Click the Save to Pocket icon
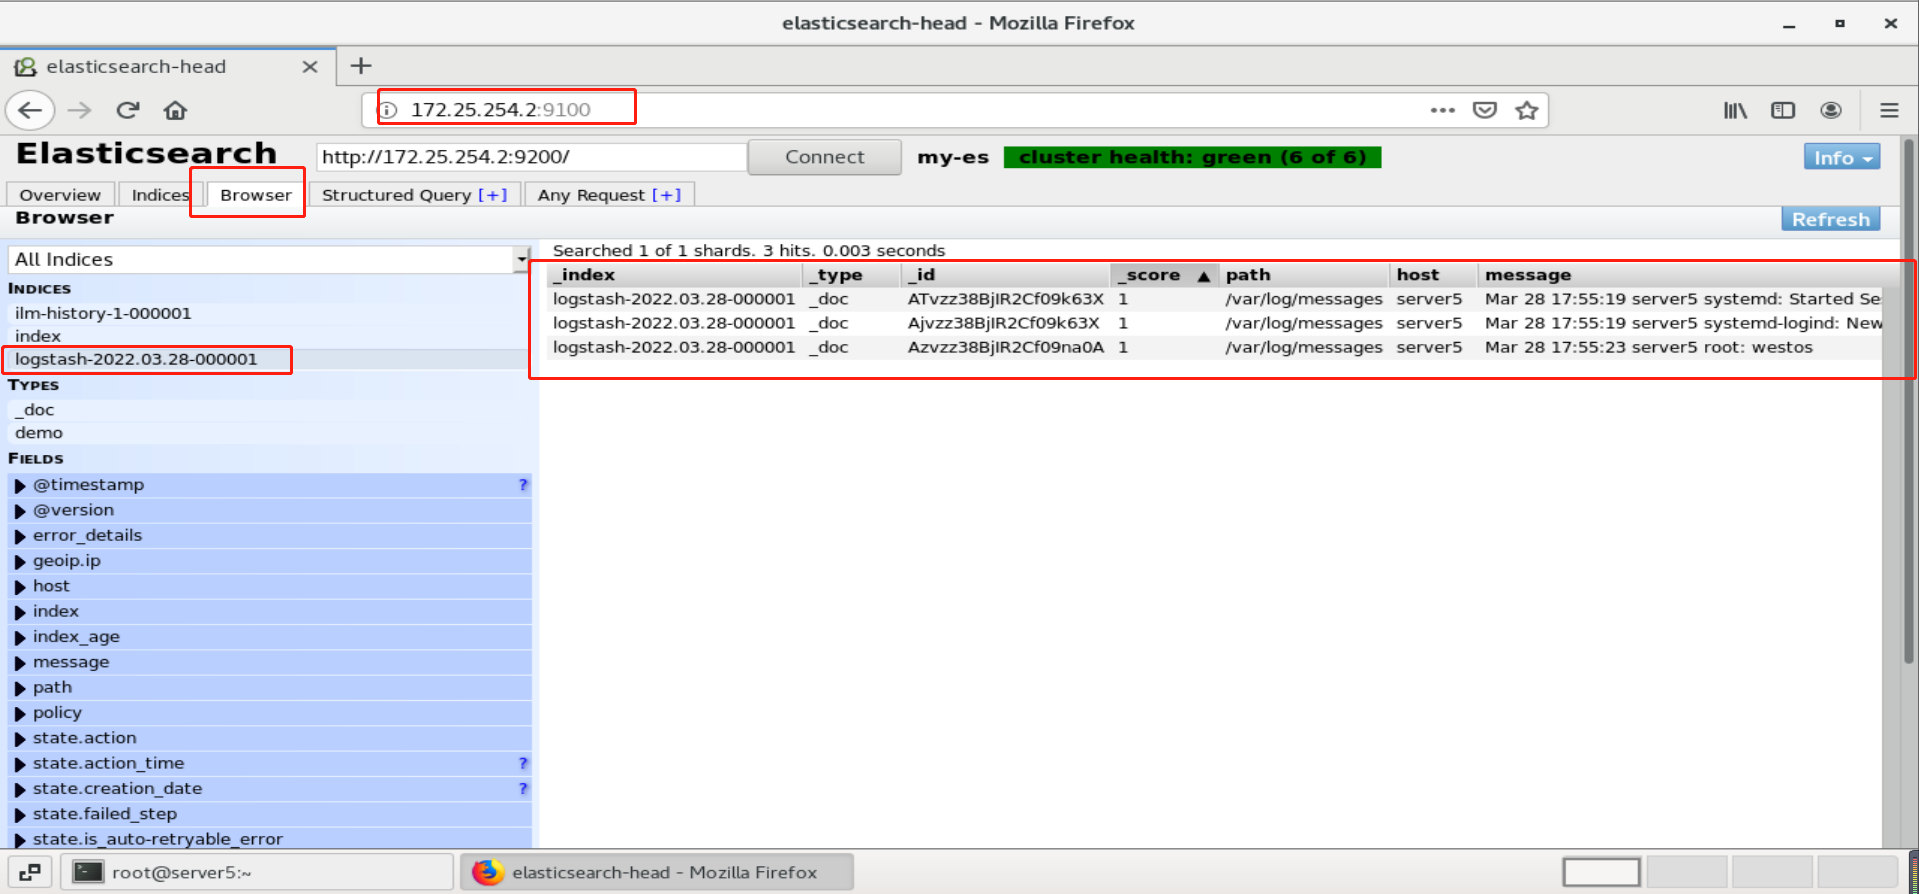Image resolution: width=1919 pixels, height=894 pixels. 1485,110
